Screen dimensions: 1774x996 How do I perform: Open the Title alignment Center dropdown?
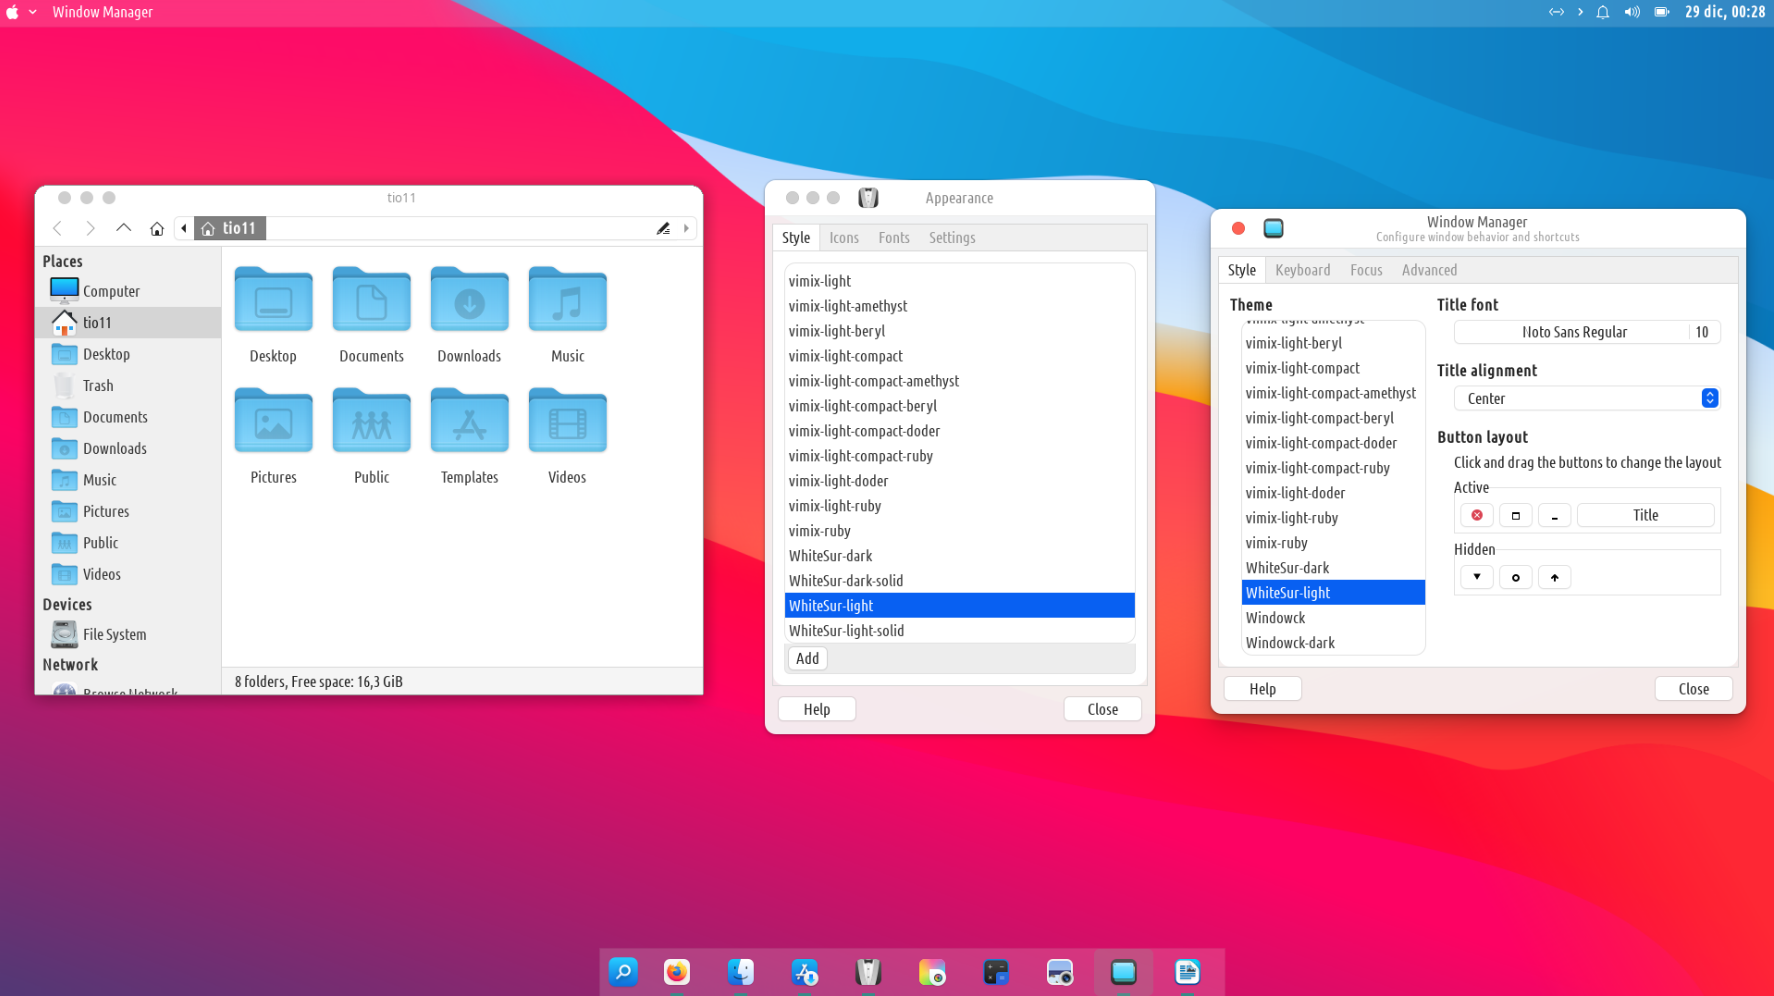point(1586,399)
